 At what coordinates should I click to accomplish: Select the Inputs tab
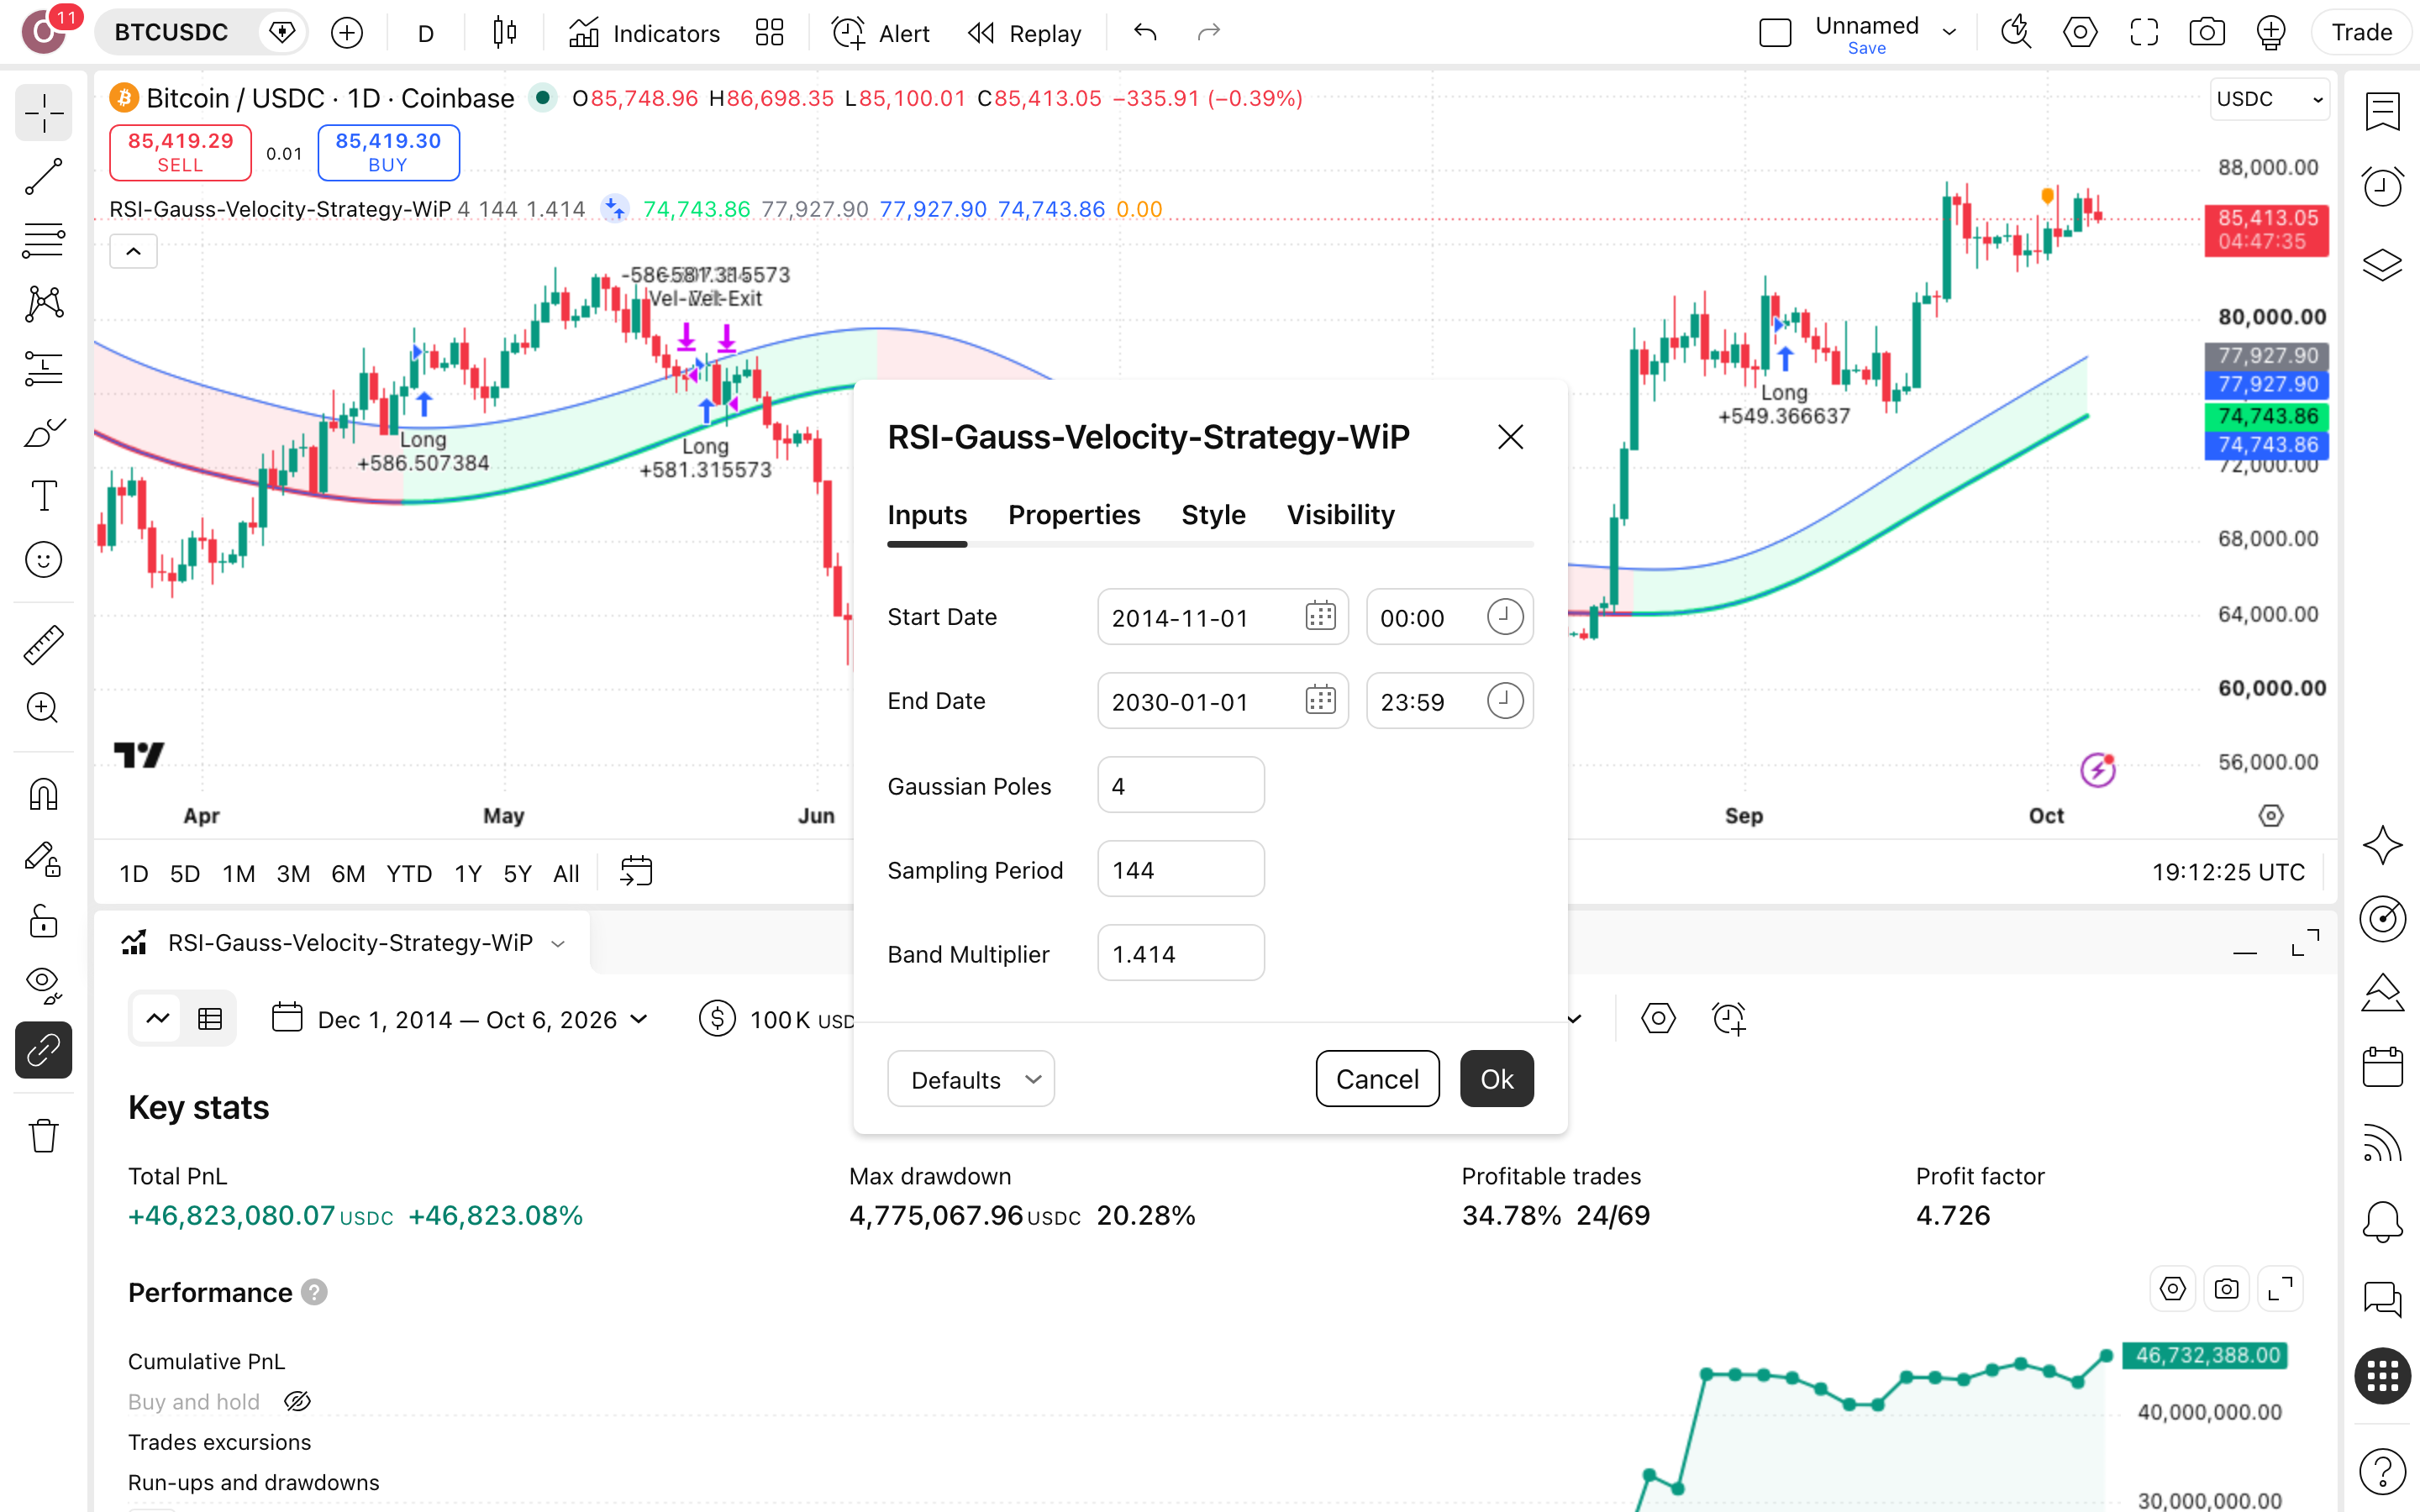(927, 514)
